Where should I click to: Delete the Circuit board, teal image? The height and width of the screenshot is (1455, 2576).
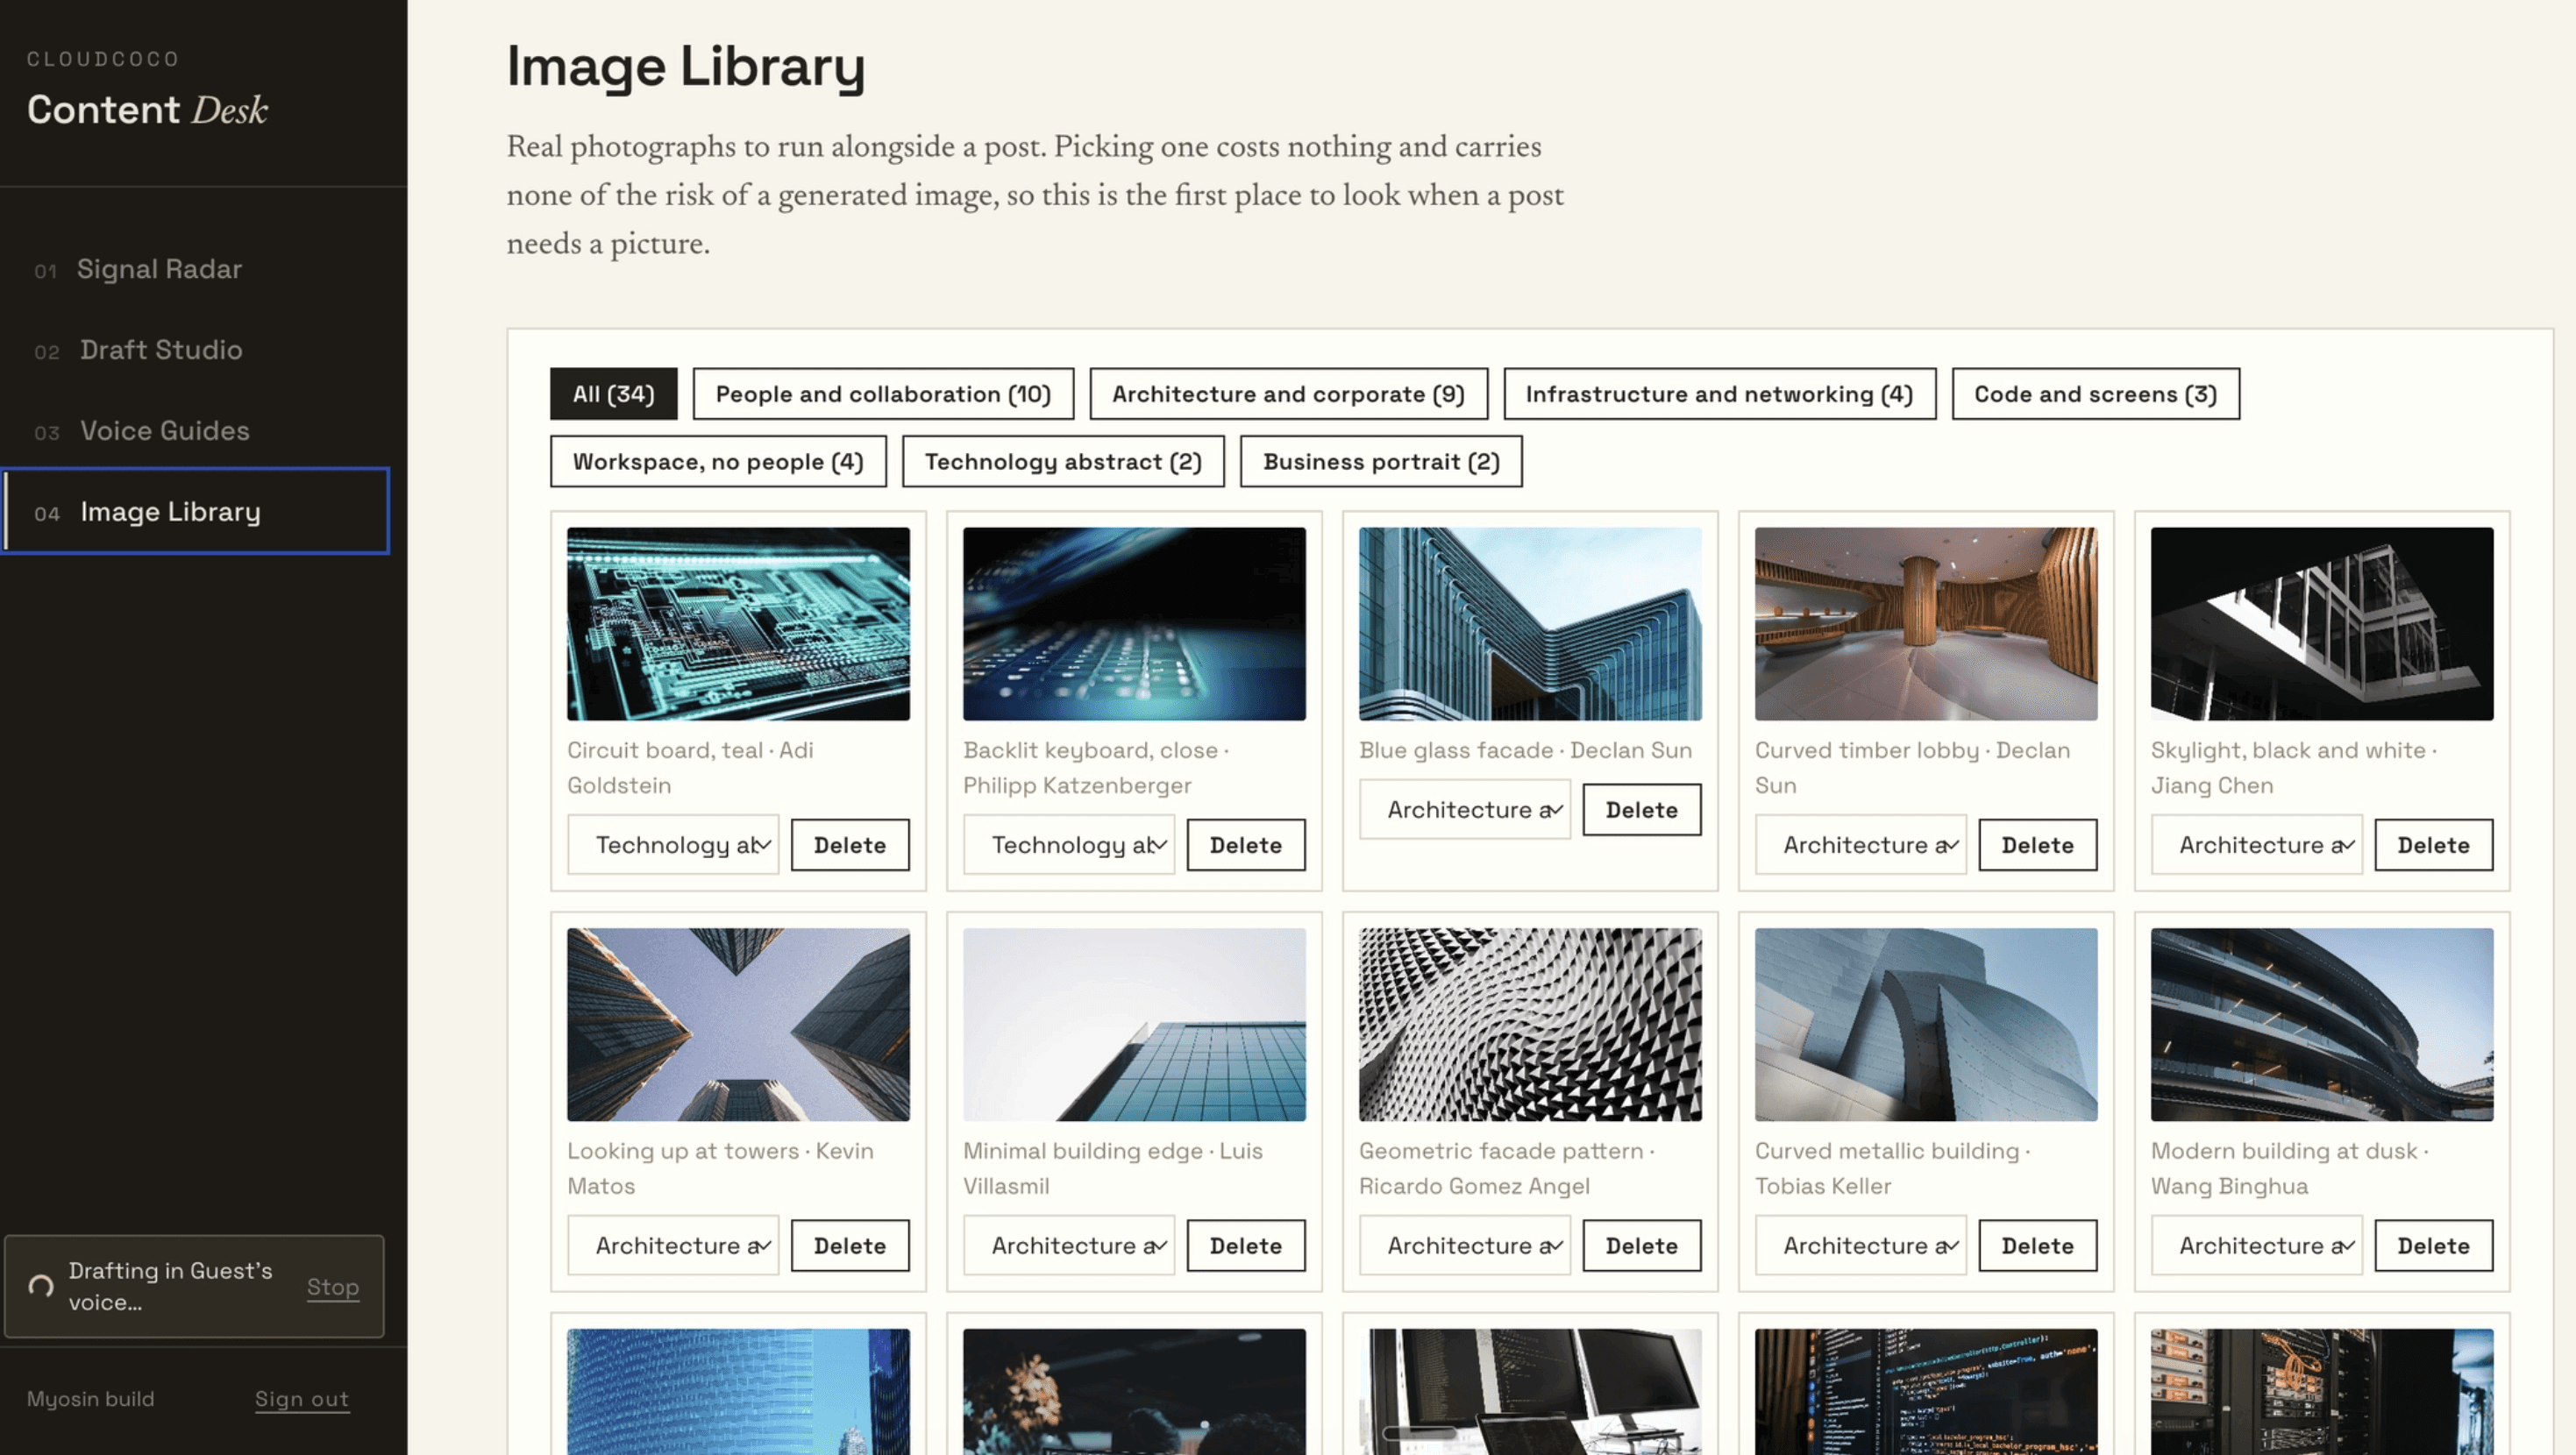[x=850, y=846]
